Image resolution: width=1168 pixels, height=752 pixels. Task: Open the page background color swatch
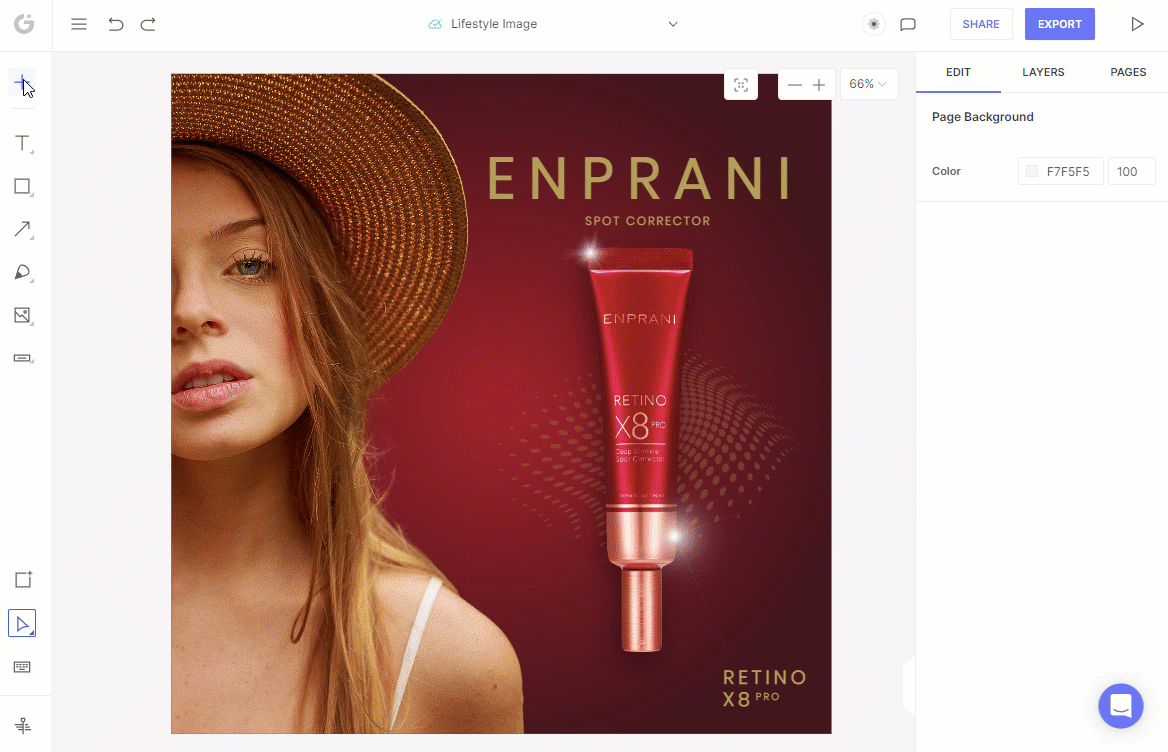point(1032,171)
